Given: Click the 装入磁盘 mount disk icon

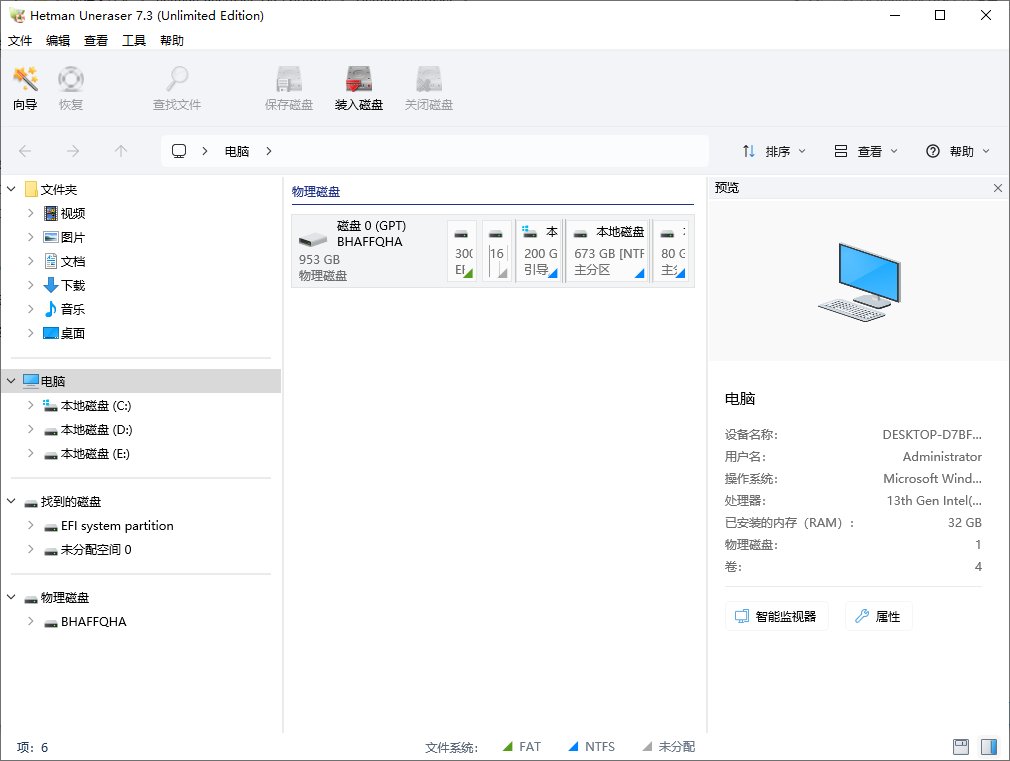Looking at the screenshot, I should (x=359, y=88).
